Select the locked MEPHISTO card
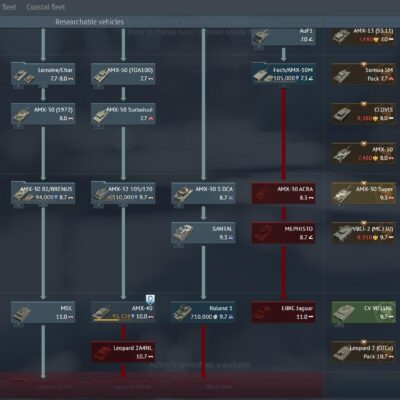 tap(283, 233)
